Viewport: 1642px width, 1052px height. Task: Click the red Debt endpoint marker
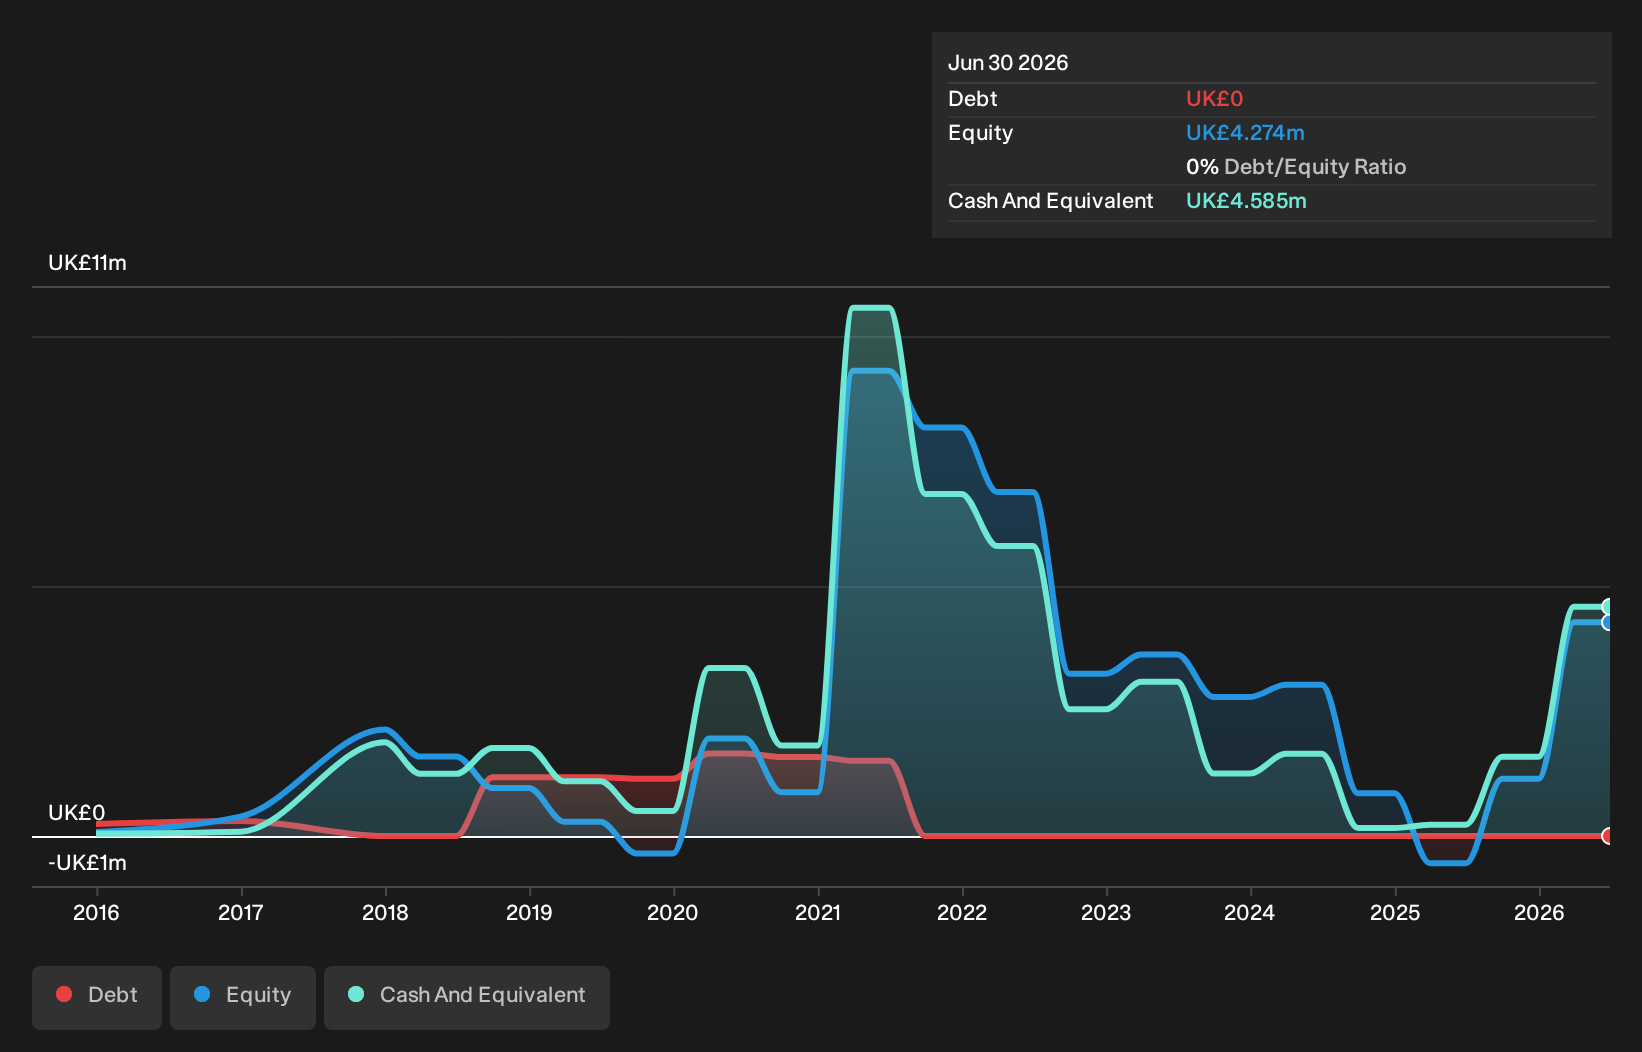[x=1608, y=836]
